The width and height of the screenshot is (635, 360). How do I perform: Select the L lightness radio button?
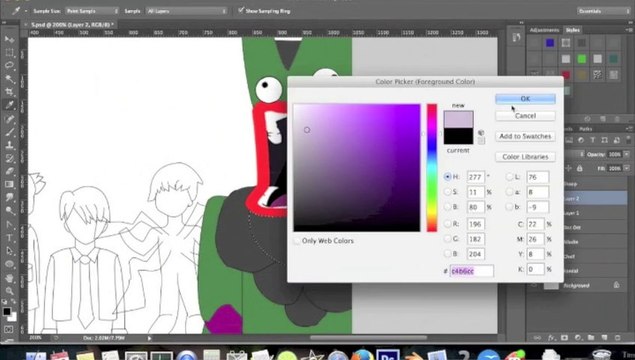click(509, 177)
